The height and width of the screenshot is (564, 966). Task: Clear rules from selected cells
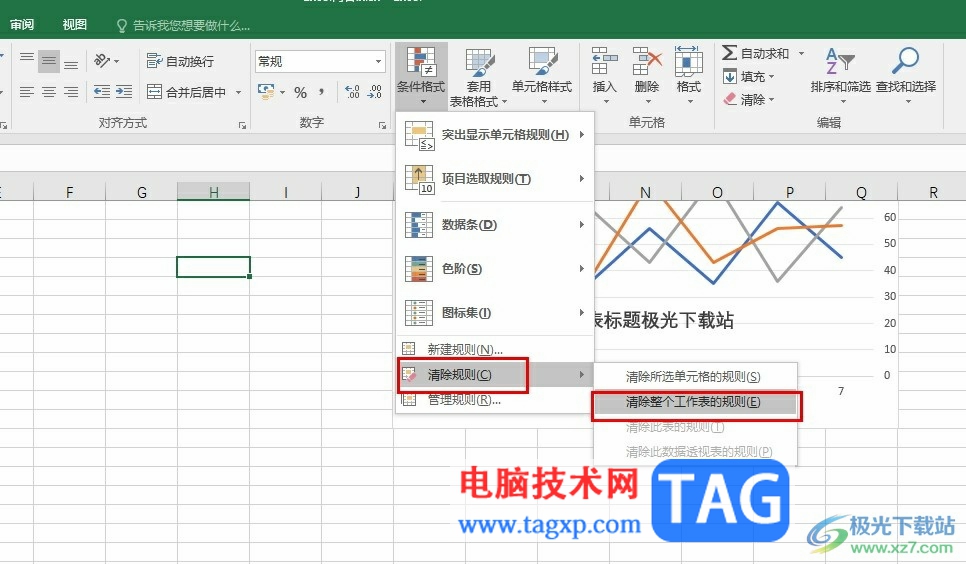[695, 377]
